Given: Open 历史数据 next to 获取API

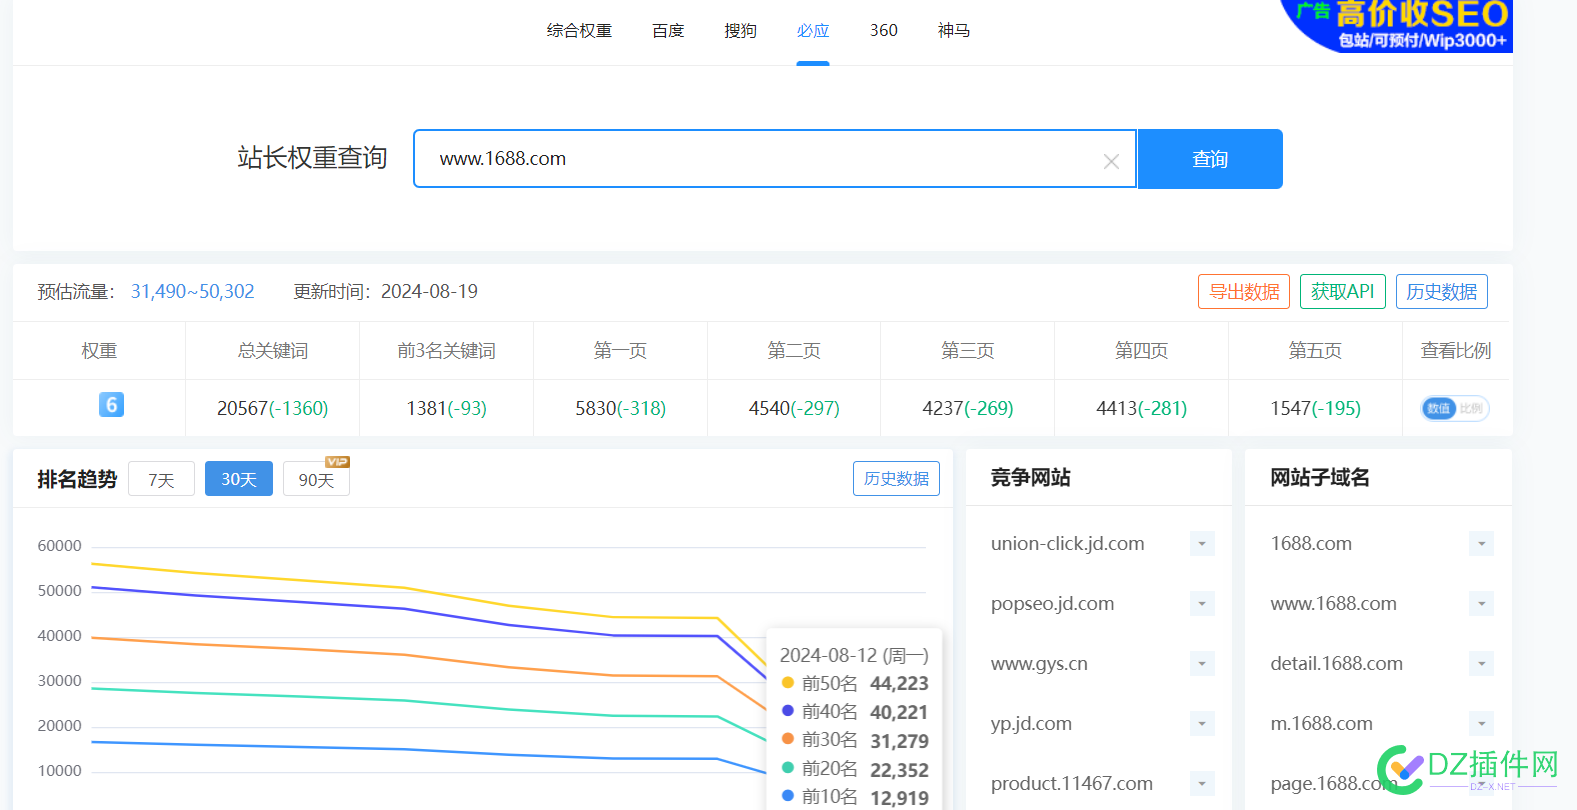Looking at the screenshot, I should [x=1442, y=292].
